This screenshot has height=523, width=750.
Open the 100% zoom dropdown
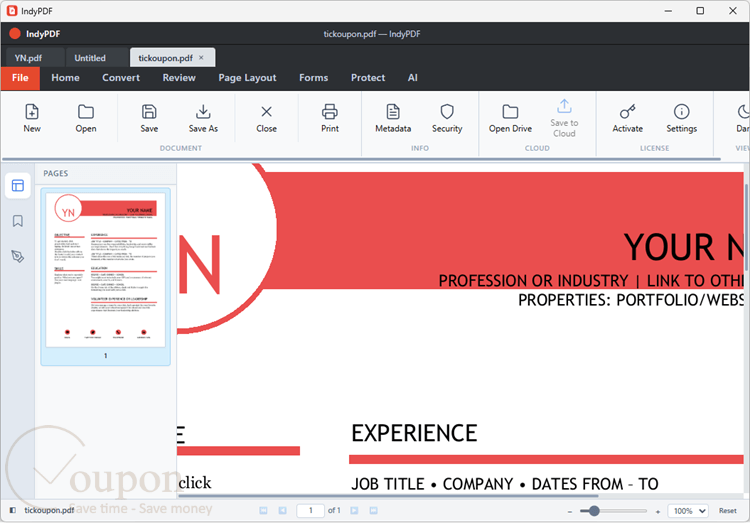688,511
